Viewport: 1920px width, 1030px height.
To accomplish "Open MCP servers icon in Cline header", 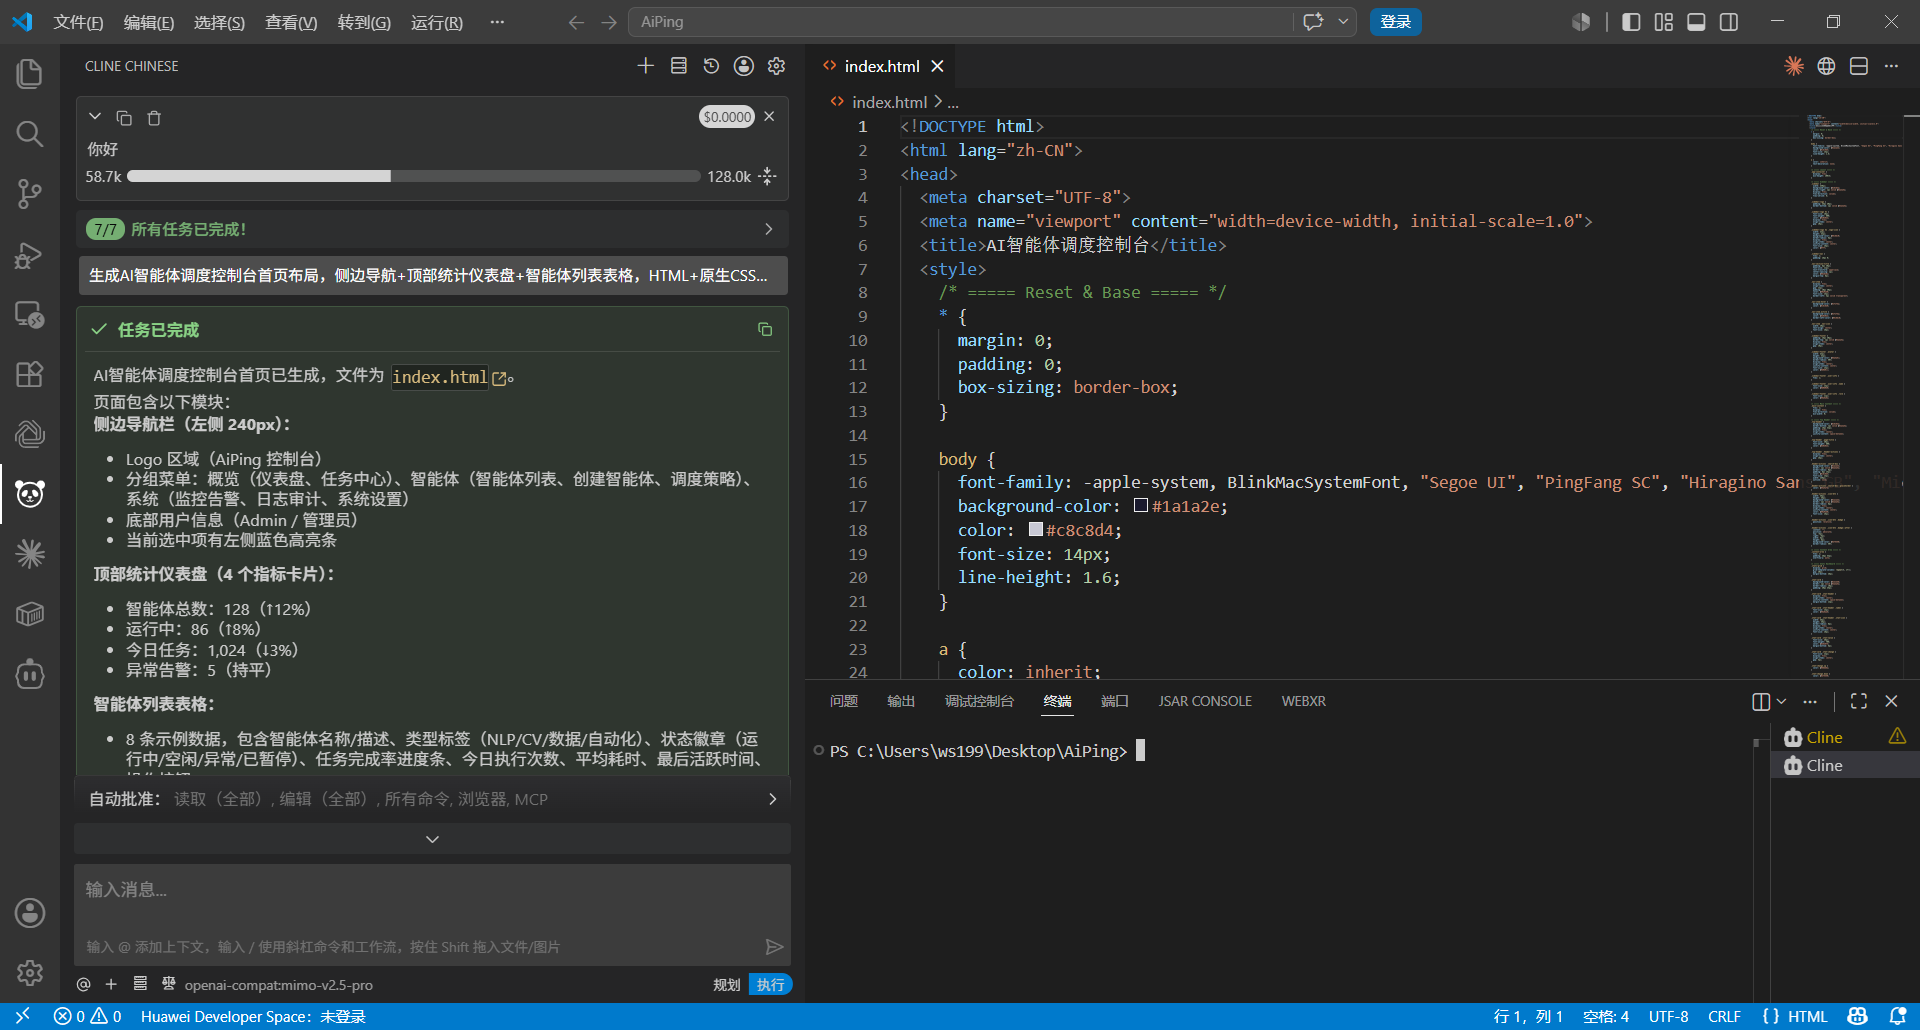I will [678, 66].
